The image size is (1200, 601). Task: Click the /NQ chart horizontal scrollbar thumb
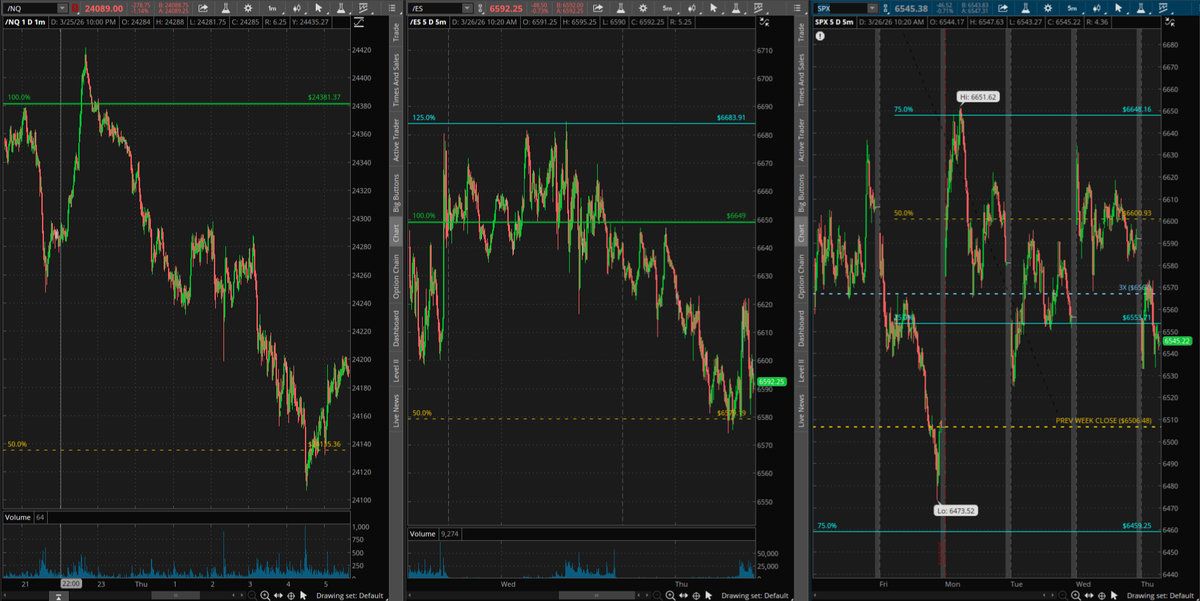pos(175,595)
